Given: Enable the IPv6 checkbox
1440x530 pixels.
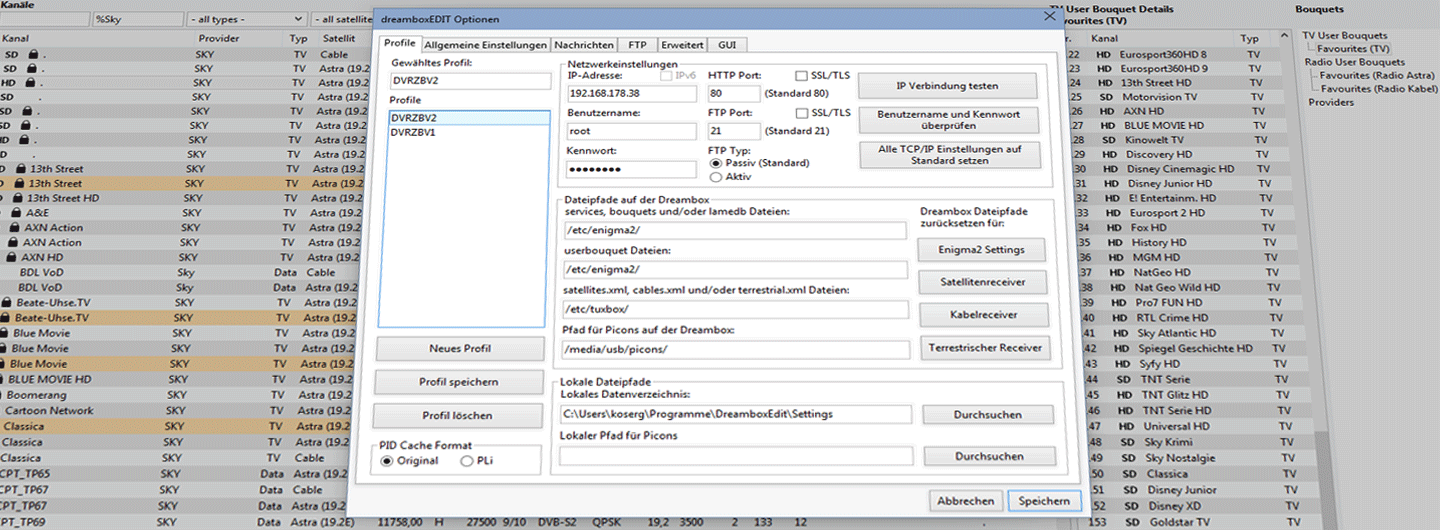Looking at the screenshot, I should point(666,75).
